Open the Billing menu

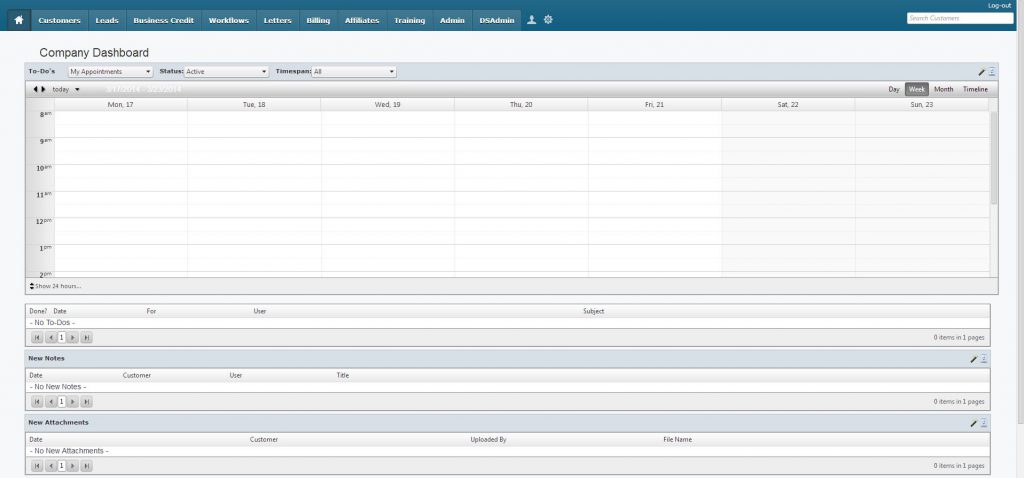(318, 20)
